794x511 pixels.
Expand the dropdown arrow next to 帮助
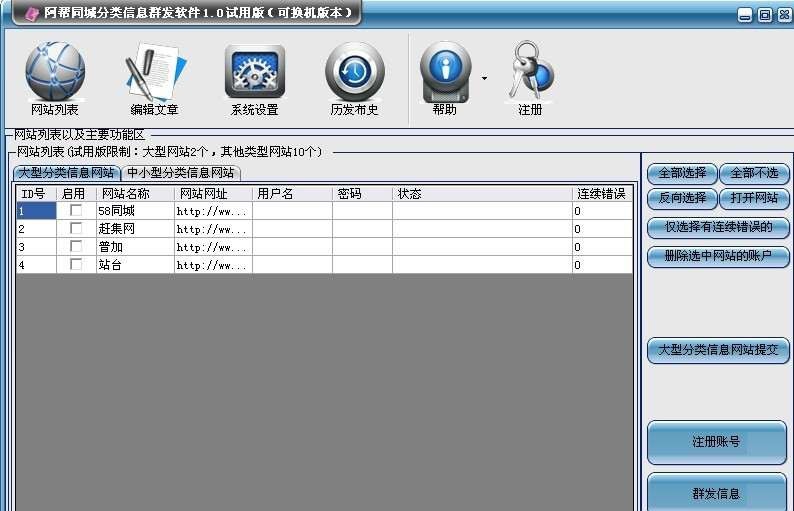pyautogui.click(x=485, y=78)
